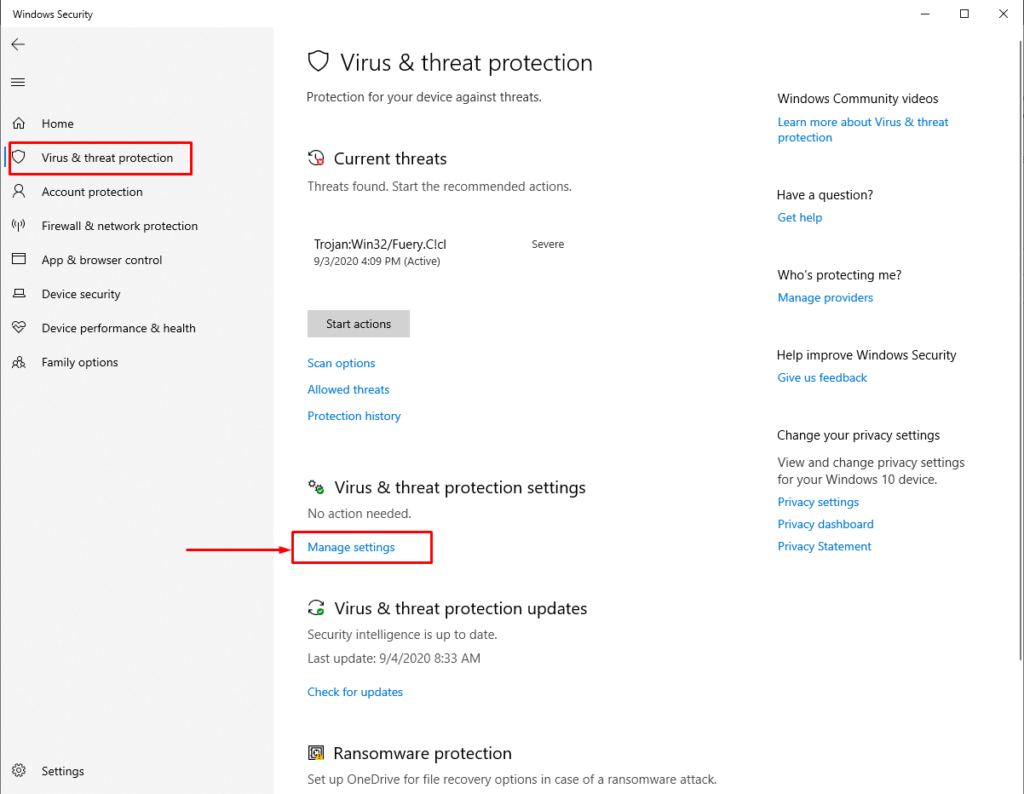Viewport: 1024px width, 794px height.
Task: Click the Firewall network antenna icon
Action: click(x=19, y=225)
